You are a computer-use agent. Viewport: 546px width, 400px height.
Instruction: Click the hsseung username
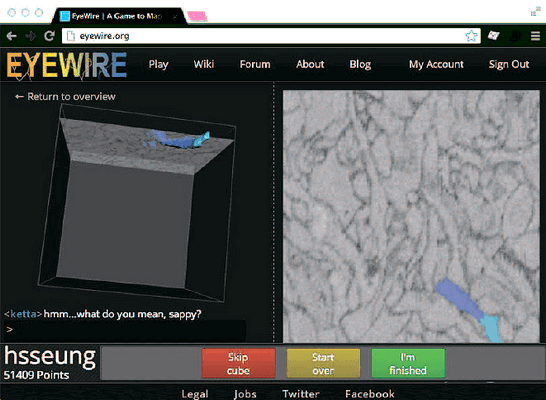pos(50,357)
